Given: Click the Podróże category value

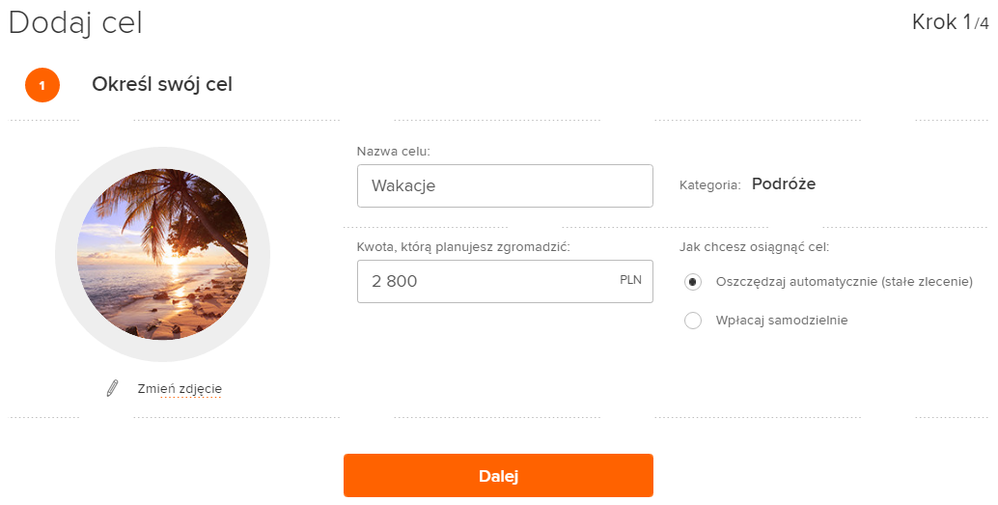Looking at the screenshot, I should pos(784,184).
